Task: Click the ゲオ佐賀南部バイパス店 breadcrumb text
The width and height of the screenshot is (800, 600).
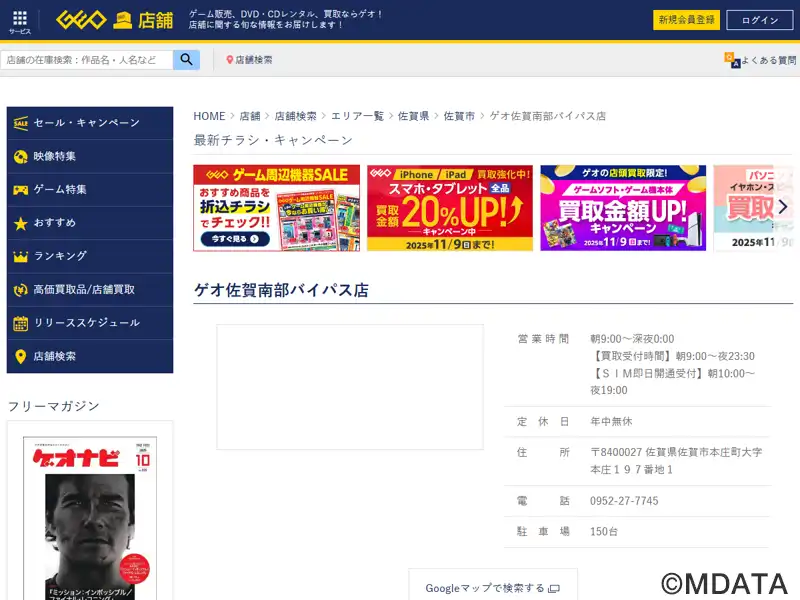Action: pos(547,116)
